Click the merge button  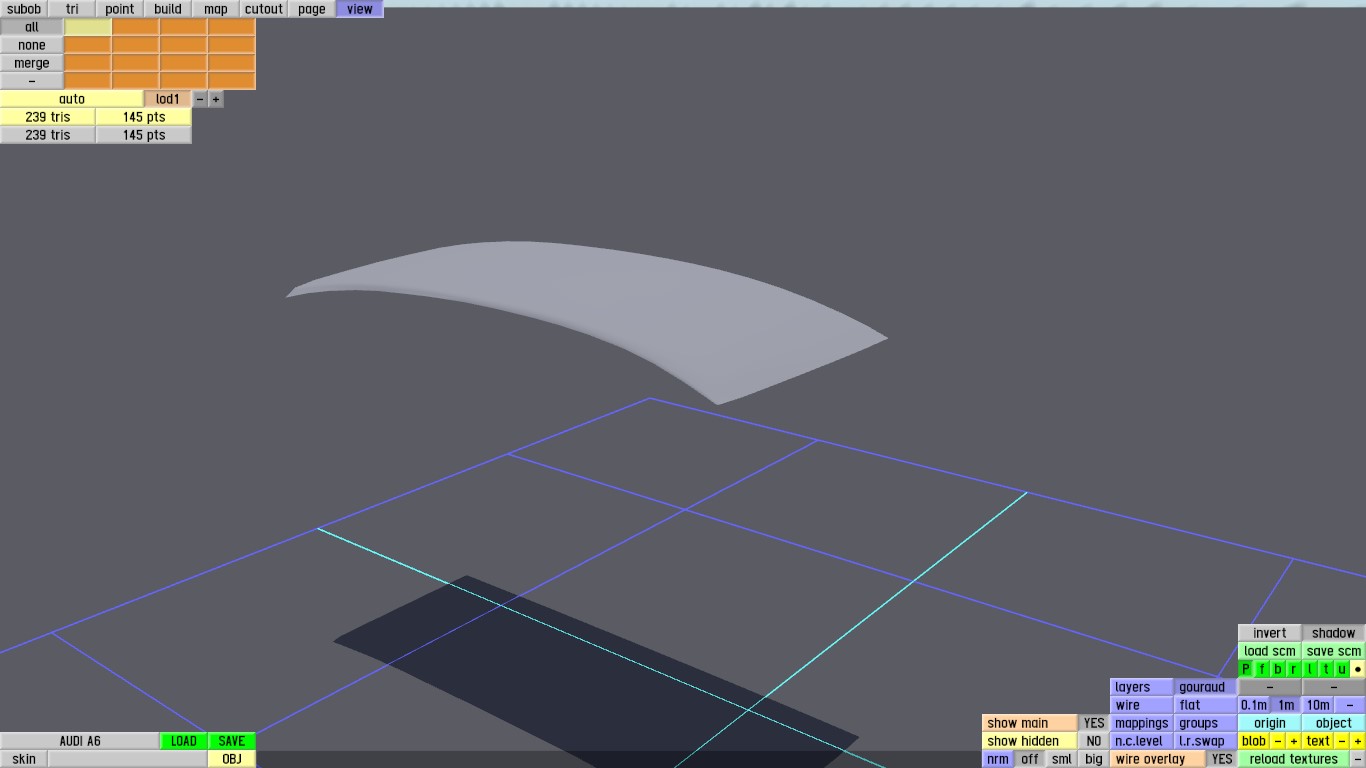click(32, 63)
